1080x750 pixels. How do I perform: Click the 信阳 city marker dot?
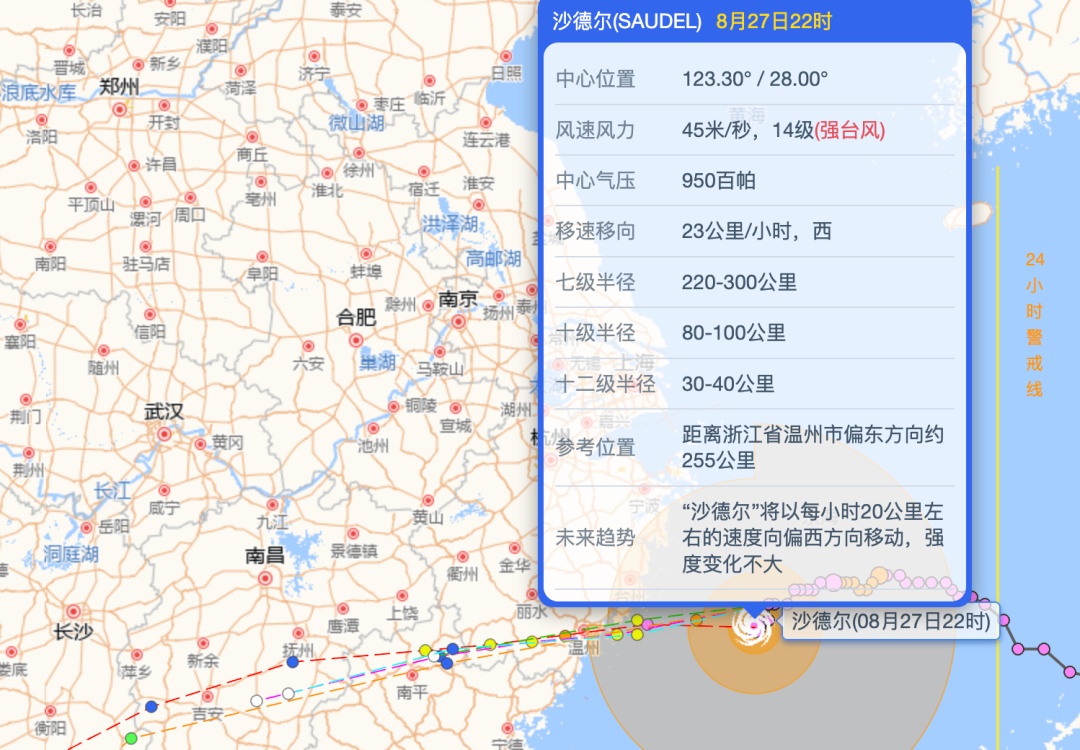pyautogui.click(x=150, y=315)
